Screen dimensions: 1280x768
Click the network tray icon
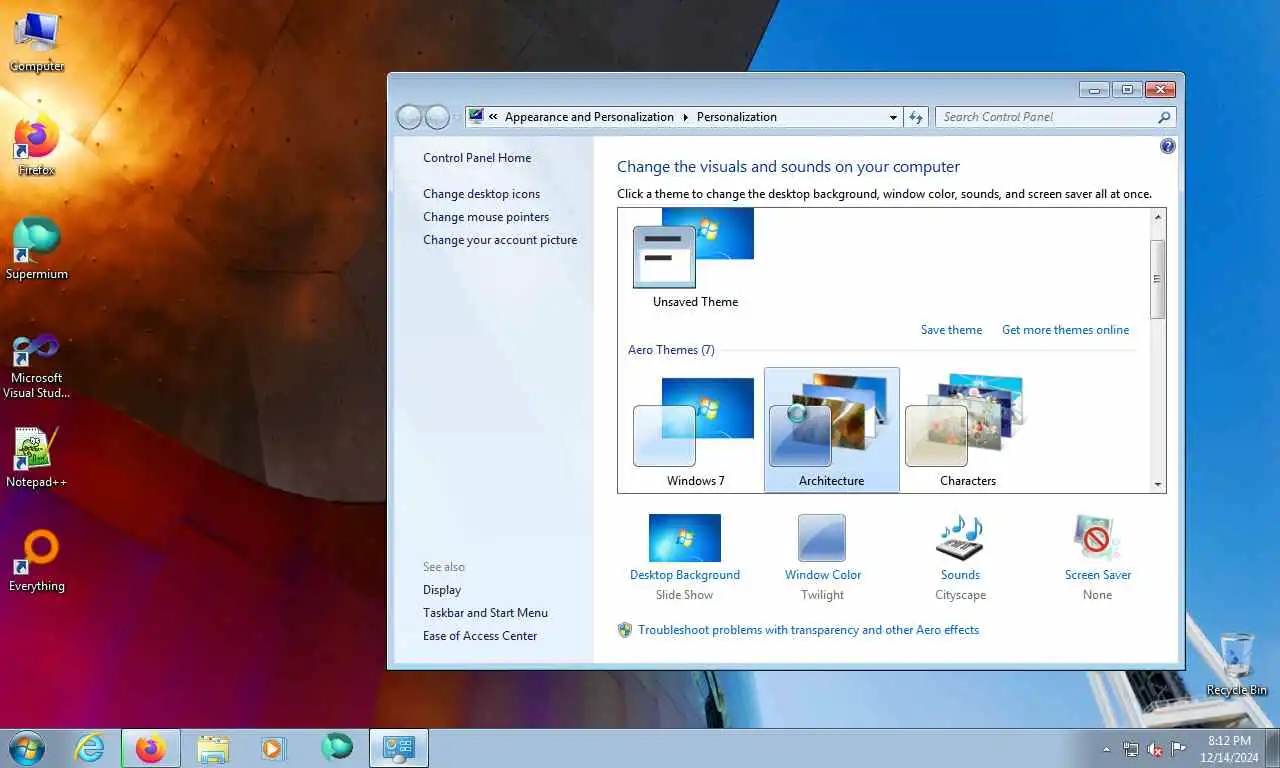1131,749
